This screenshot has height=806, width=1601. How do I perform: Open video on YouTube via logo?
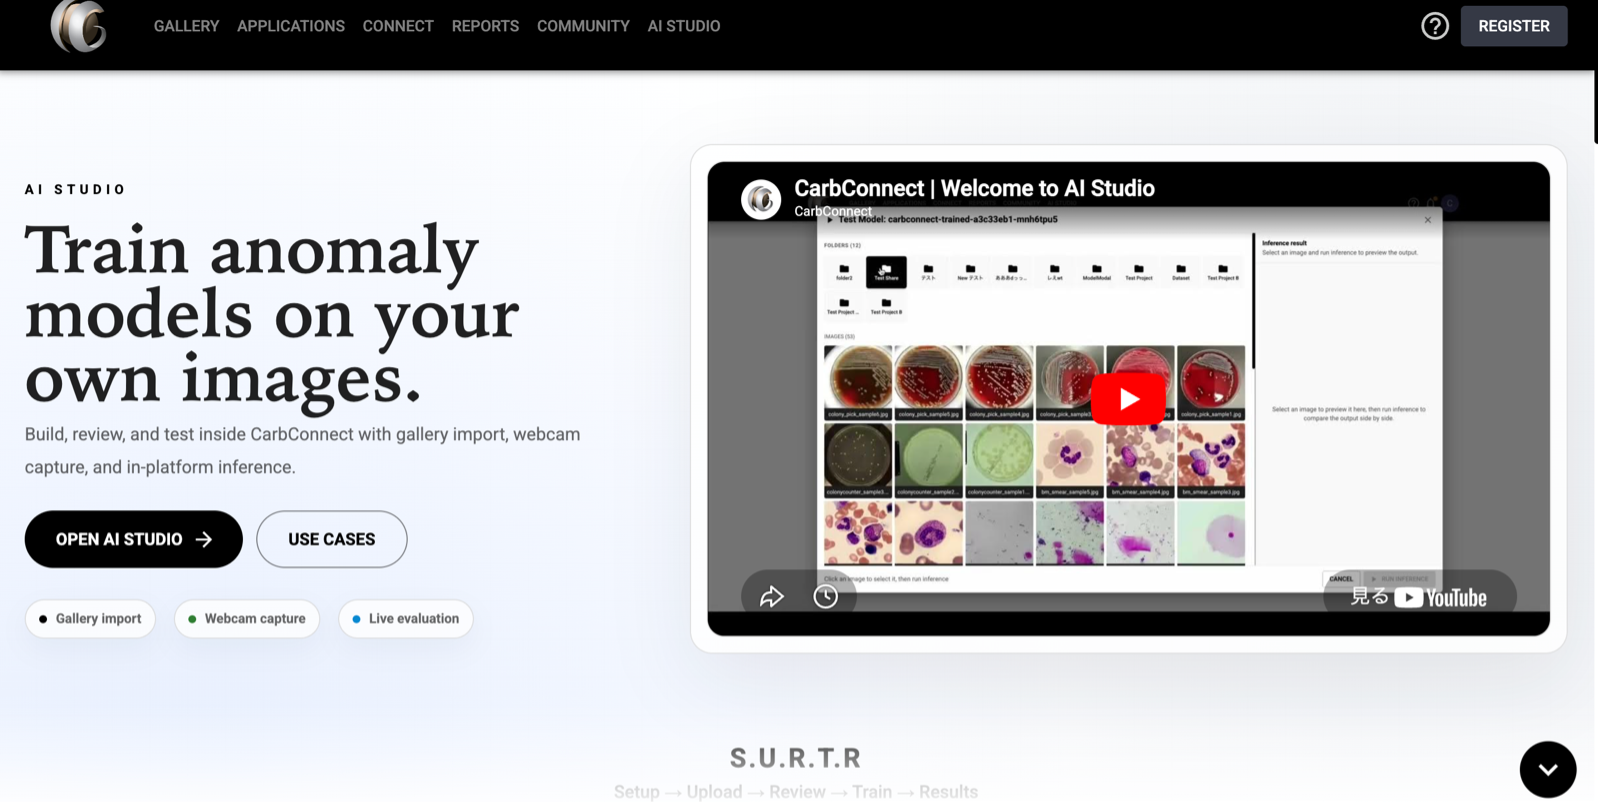coord(1443,599)
